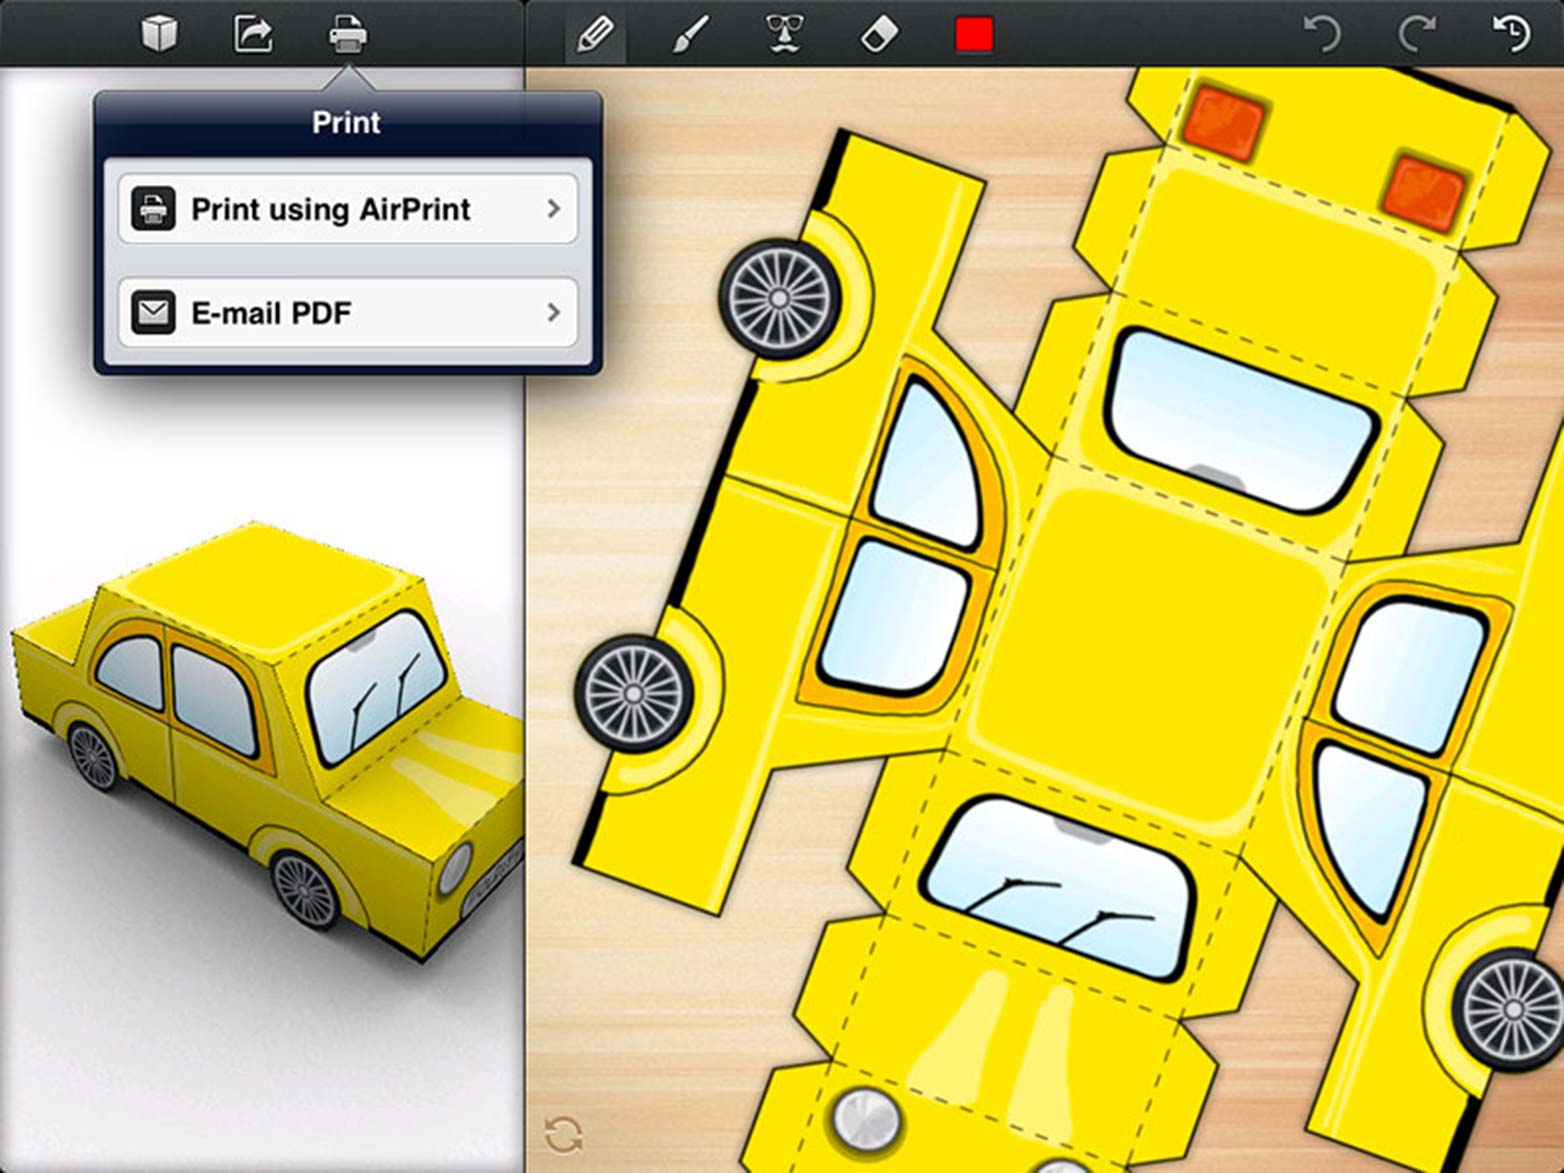Tap the share export icon
This screenshot has width=1564, height=1173.
pyautogui.click(x=253, y=34)
